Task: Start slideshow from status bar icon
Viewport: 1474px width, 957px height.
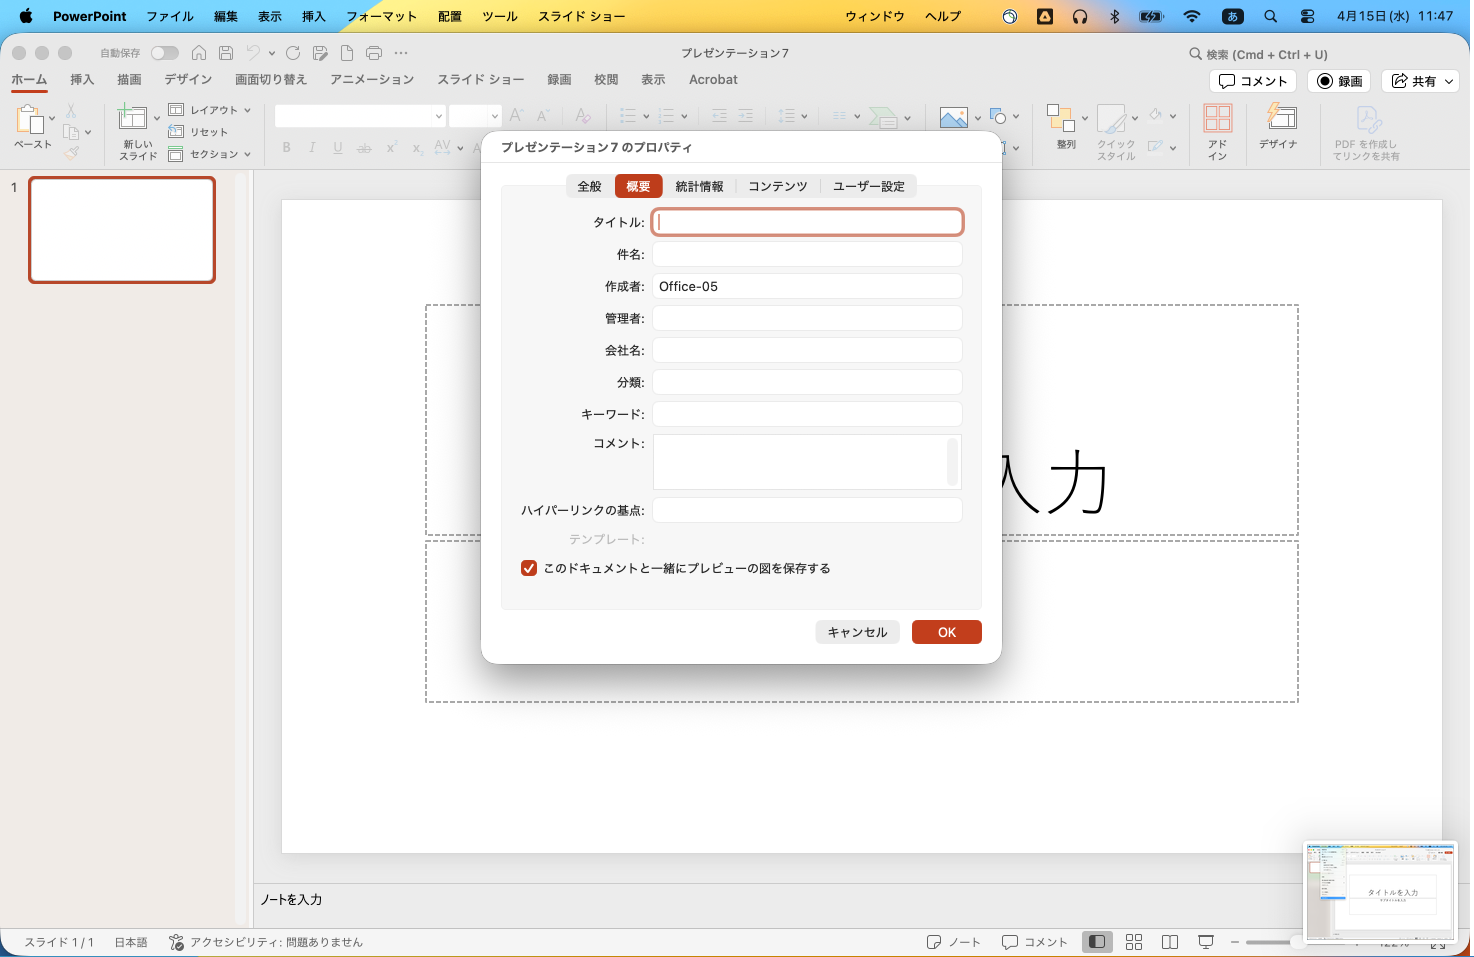Action: click(1206, 942)
